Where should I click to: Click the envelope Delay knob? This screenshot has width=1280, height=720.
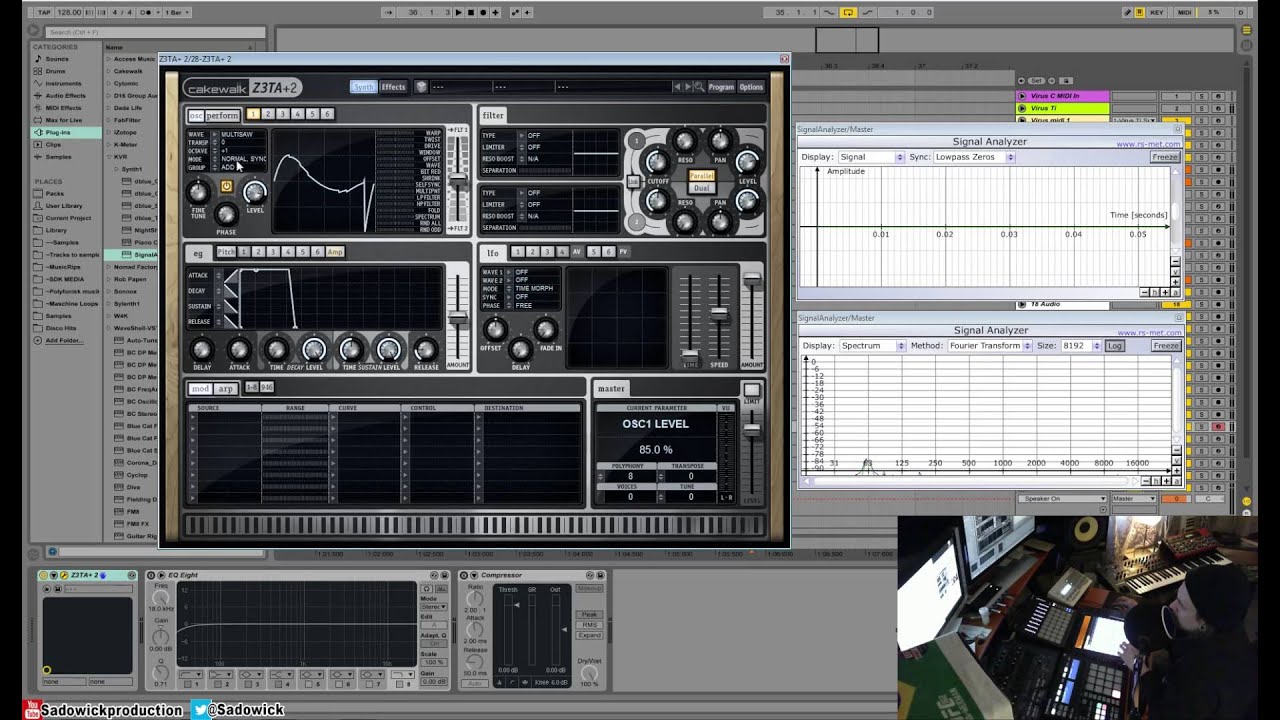tap(201, 349)
